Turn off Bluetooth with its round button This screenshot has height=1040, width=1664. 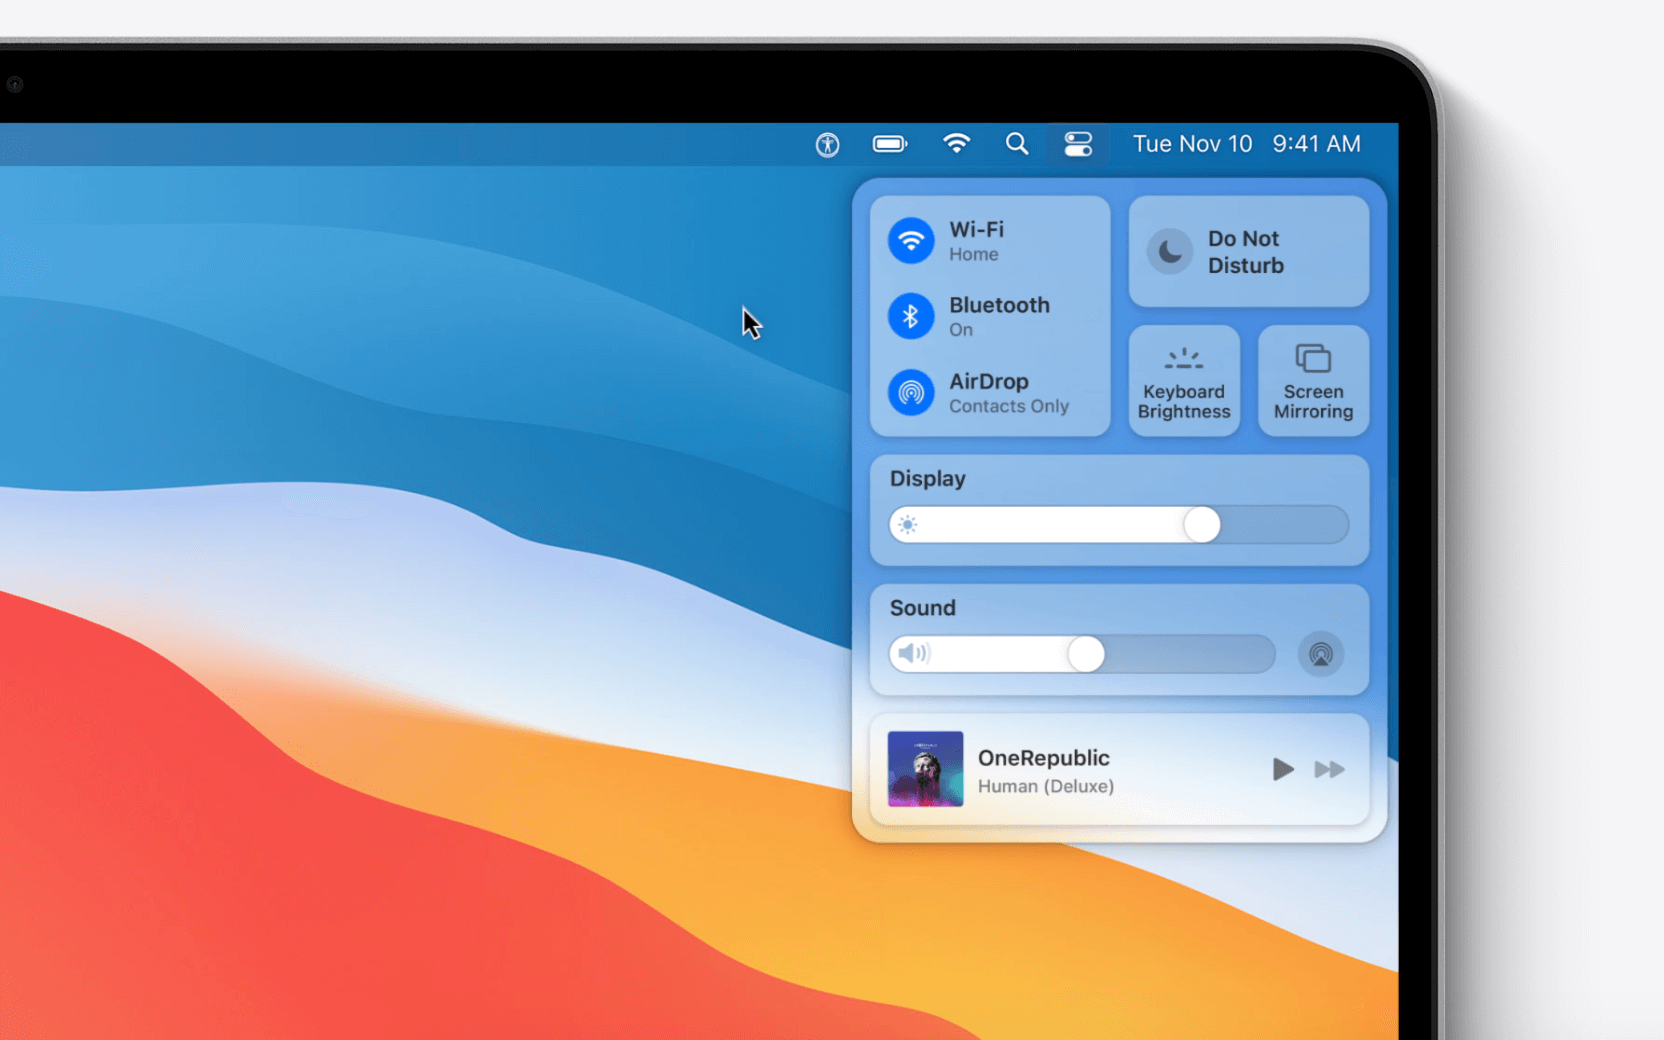click(911, 317)
